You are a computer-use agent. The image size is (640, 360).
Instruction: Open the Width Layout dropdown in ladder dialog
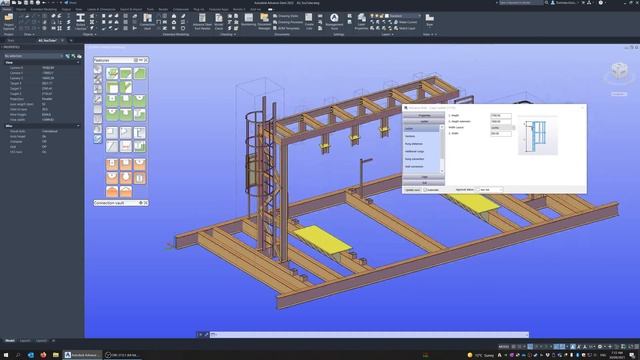pyautogui.click(x=502, y=128)
